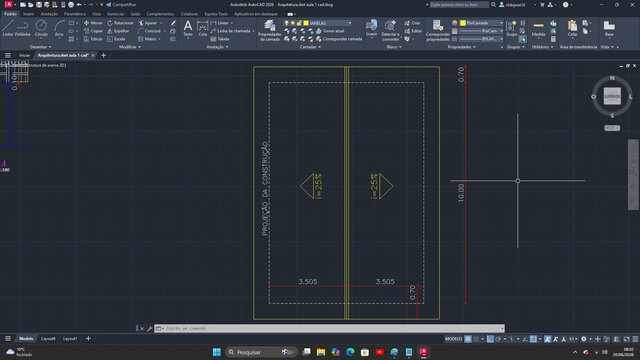Switch to the Layout1 tab
This screenshot has height=360, width=640.
tap(70, 339)
